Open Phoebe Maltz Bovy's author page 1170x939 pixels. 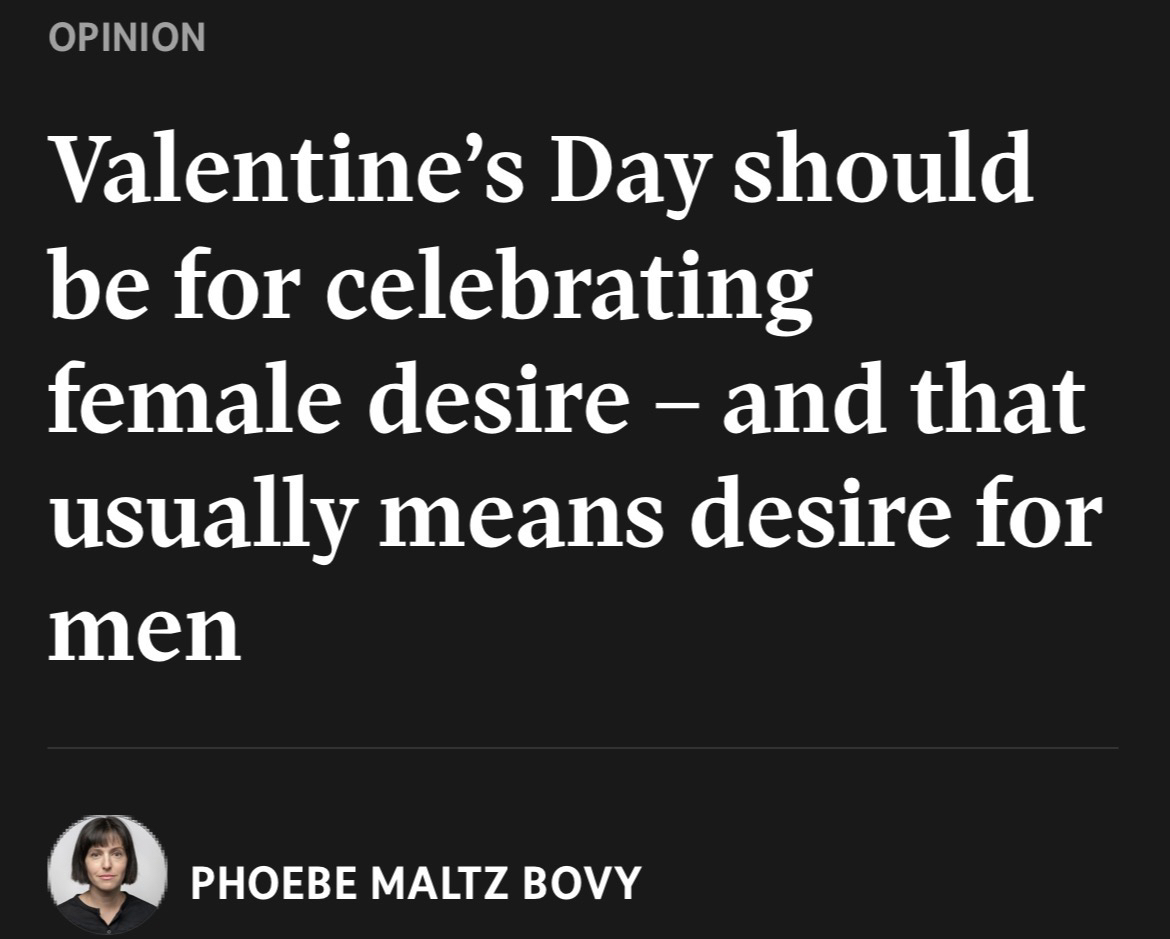pos(415,881)
